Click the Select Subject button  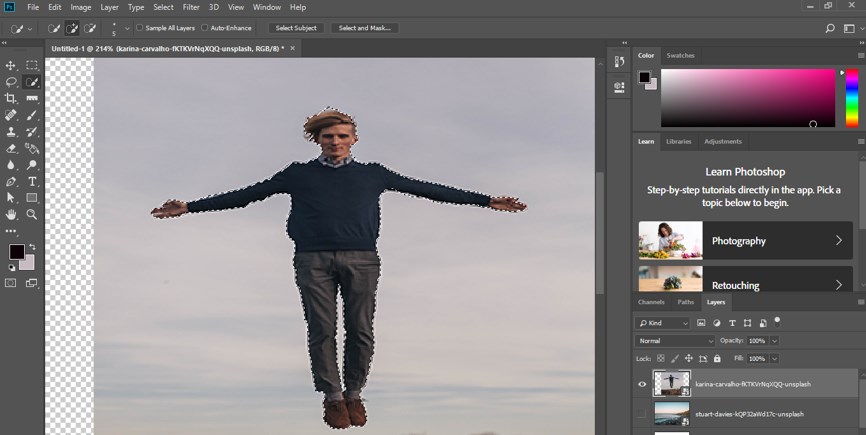click(296, 28)
